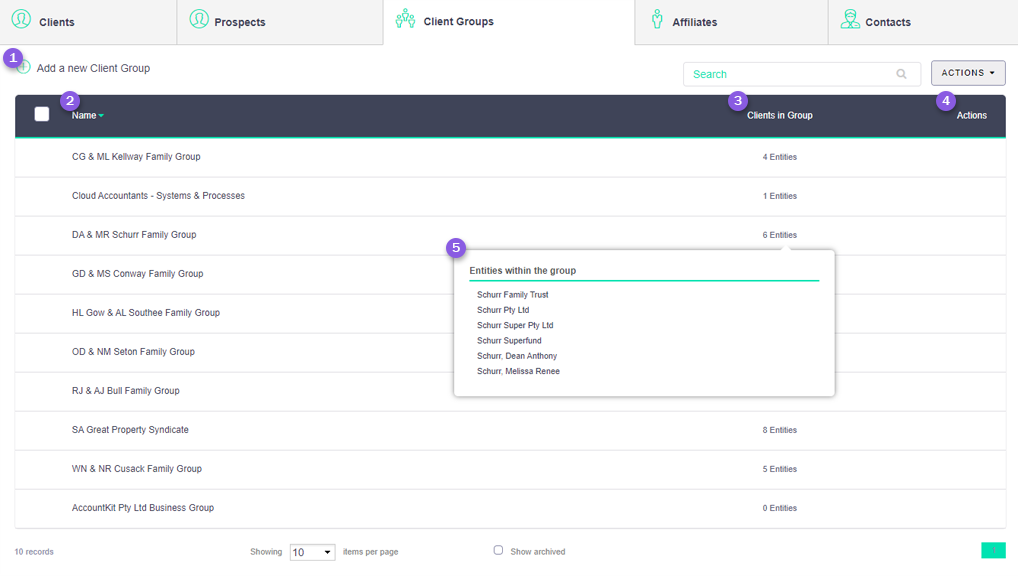The width and height of the screenshot is (1018, 576).
Task: Toggle the select-all checkbox in the table header
Action: (41, 114)
